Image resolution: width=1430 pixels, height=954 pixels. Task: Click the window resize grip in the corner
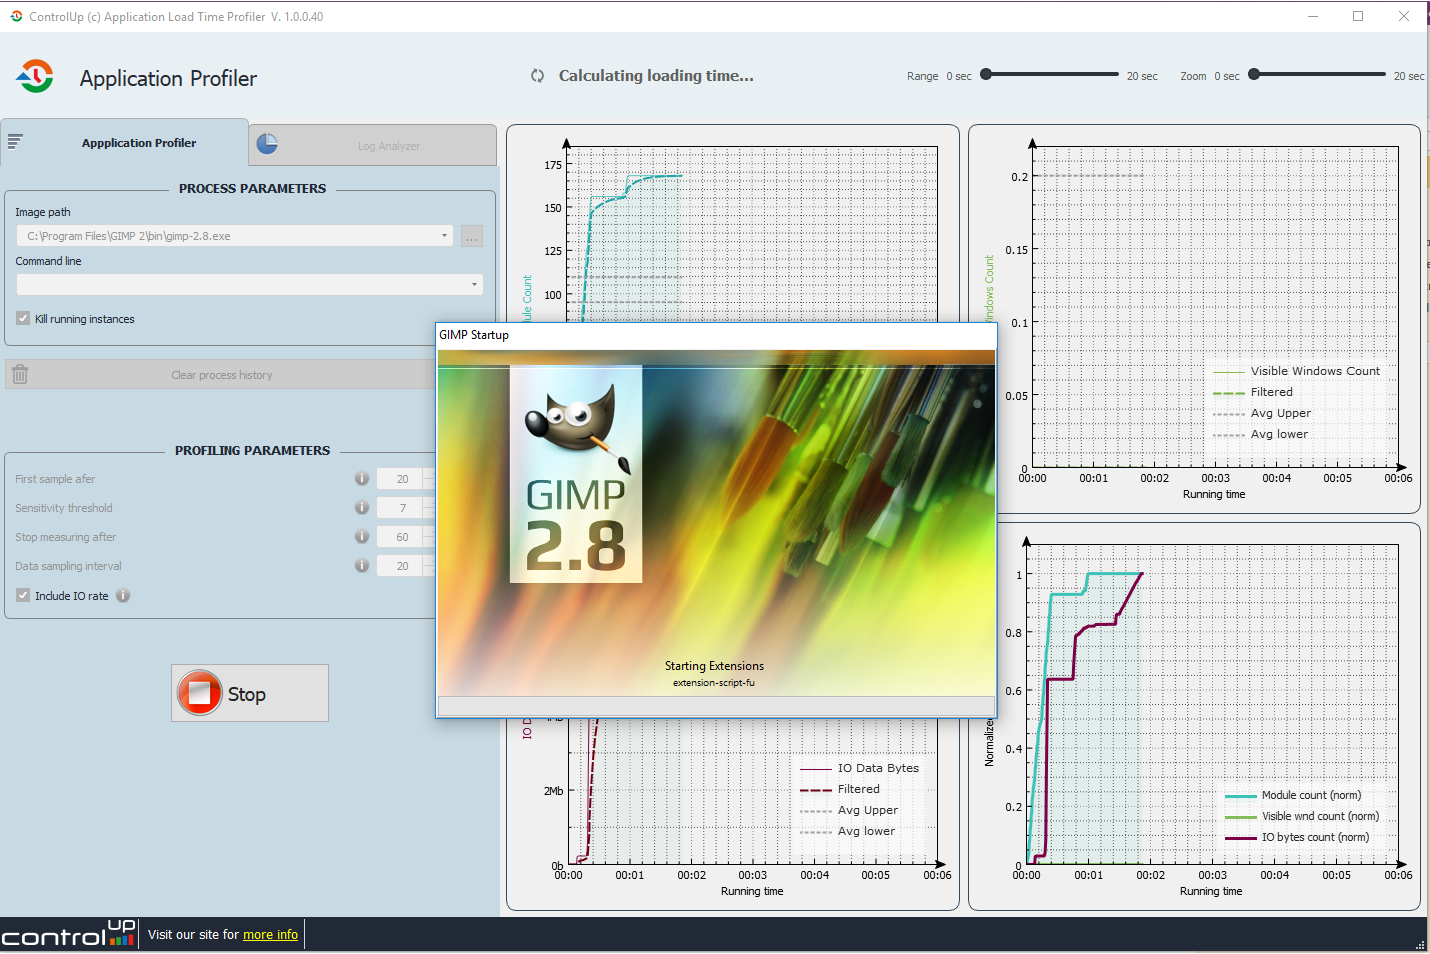point(1420,944)
